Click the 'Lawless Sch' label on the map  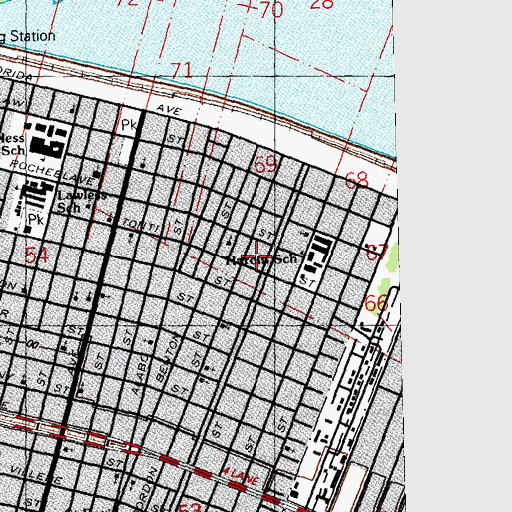point(82,201)
